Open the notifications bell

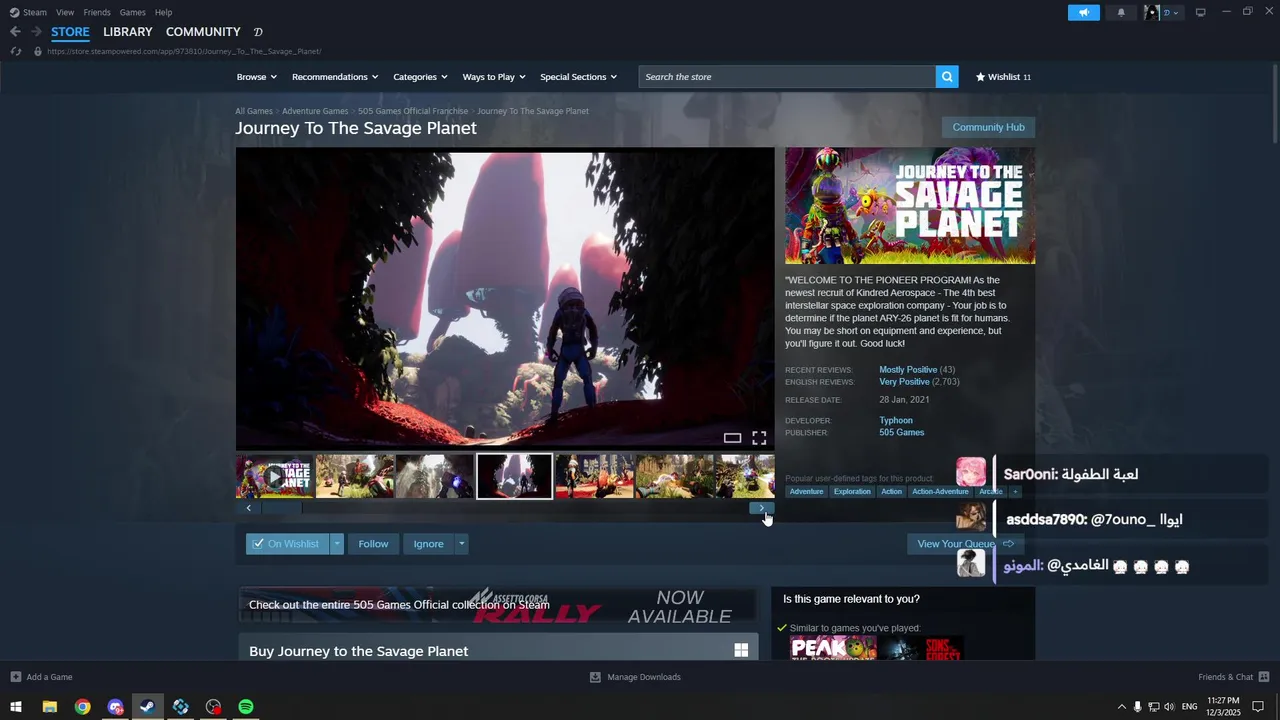[x=1121, y=12]
